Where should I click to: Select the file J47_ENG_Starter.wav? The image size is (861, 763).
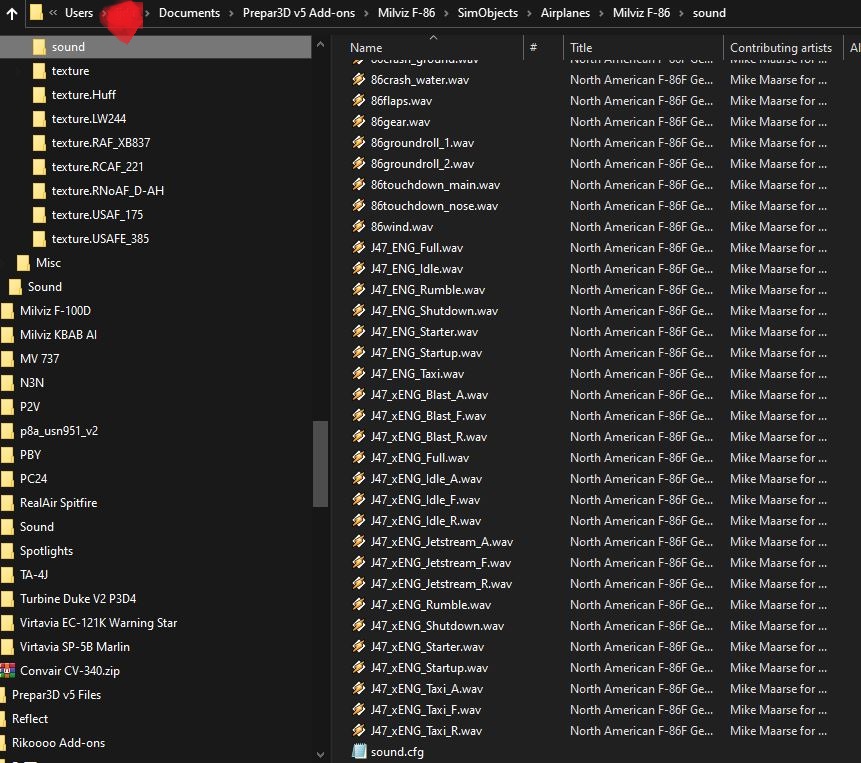(424, 332)
